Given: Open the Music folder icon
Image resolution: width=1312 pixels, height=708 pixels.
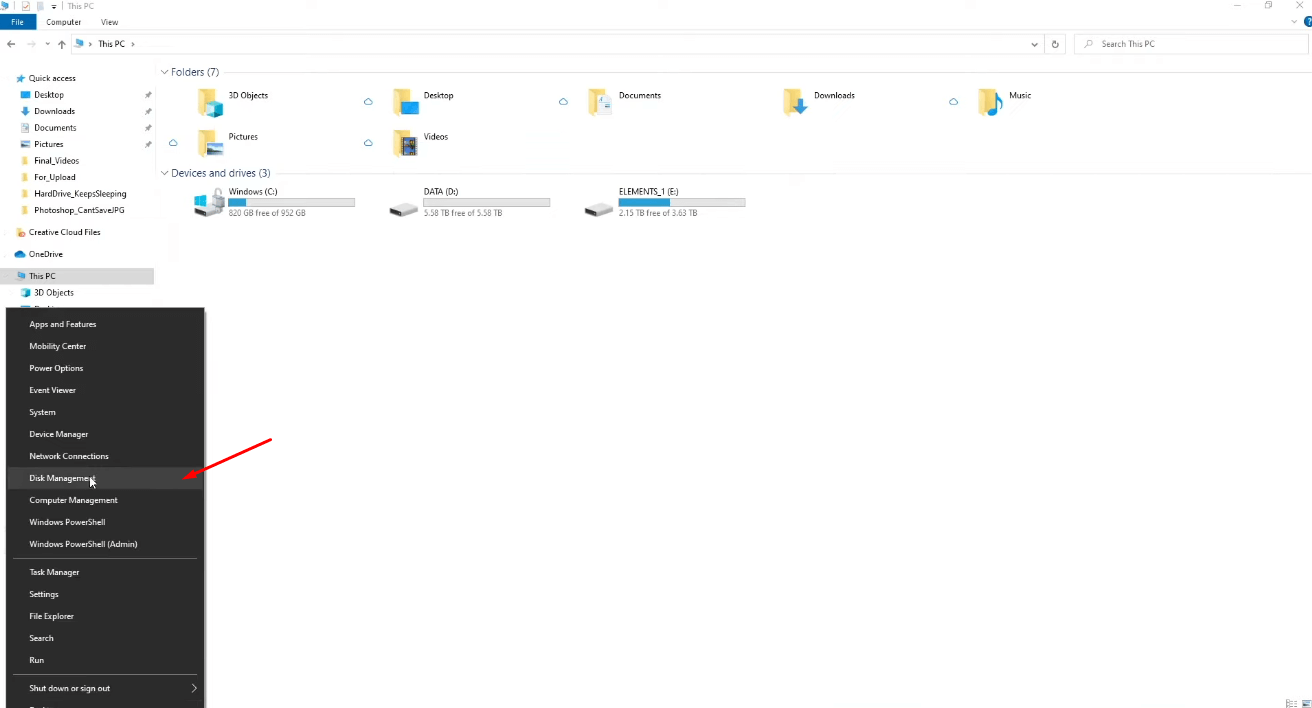Looking at the screenshot, I should 990,102.
